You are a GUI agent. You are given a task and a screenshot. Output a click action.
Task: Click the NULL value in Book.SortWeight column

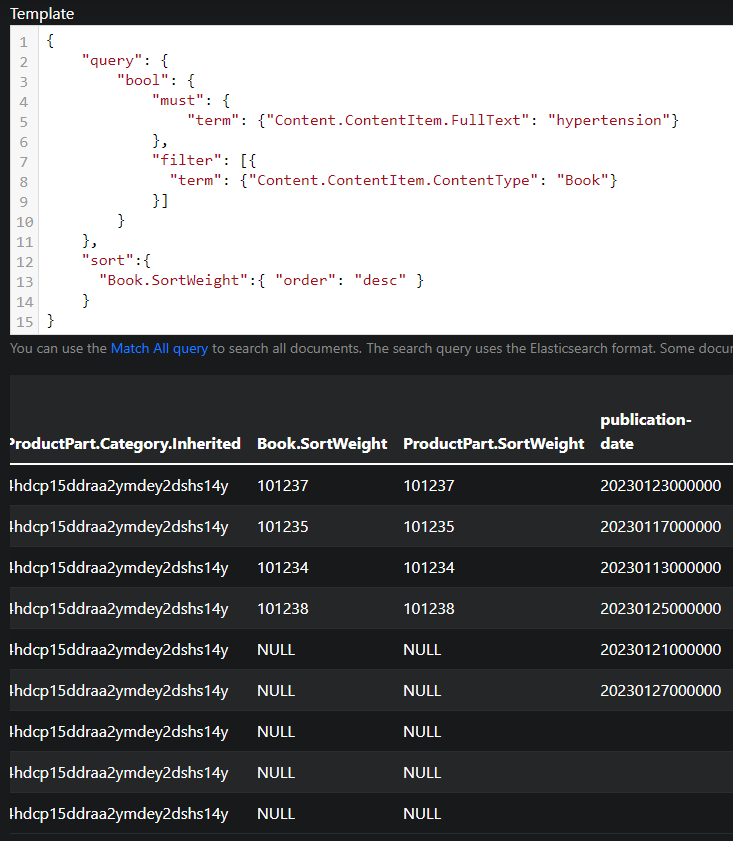276,649
